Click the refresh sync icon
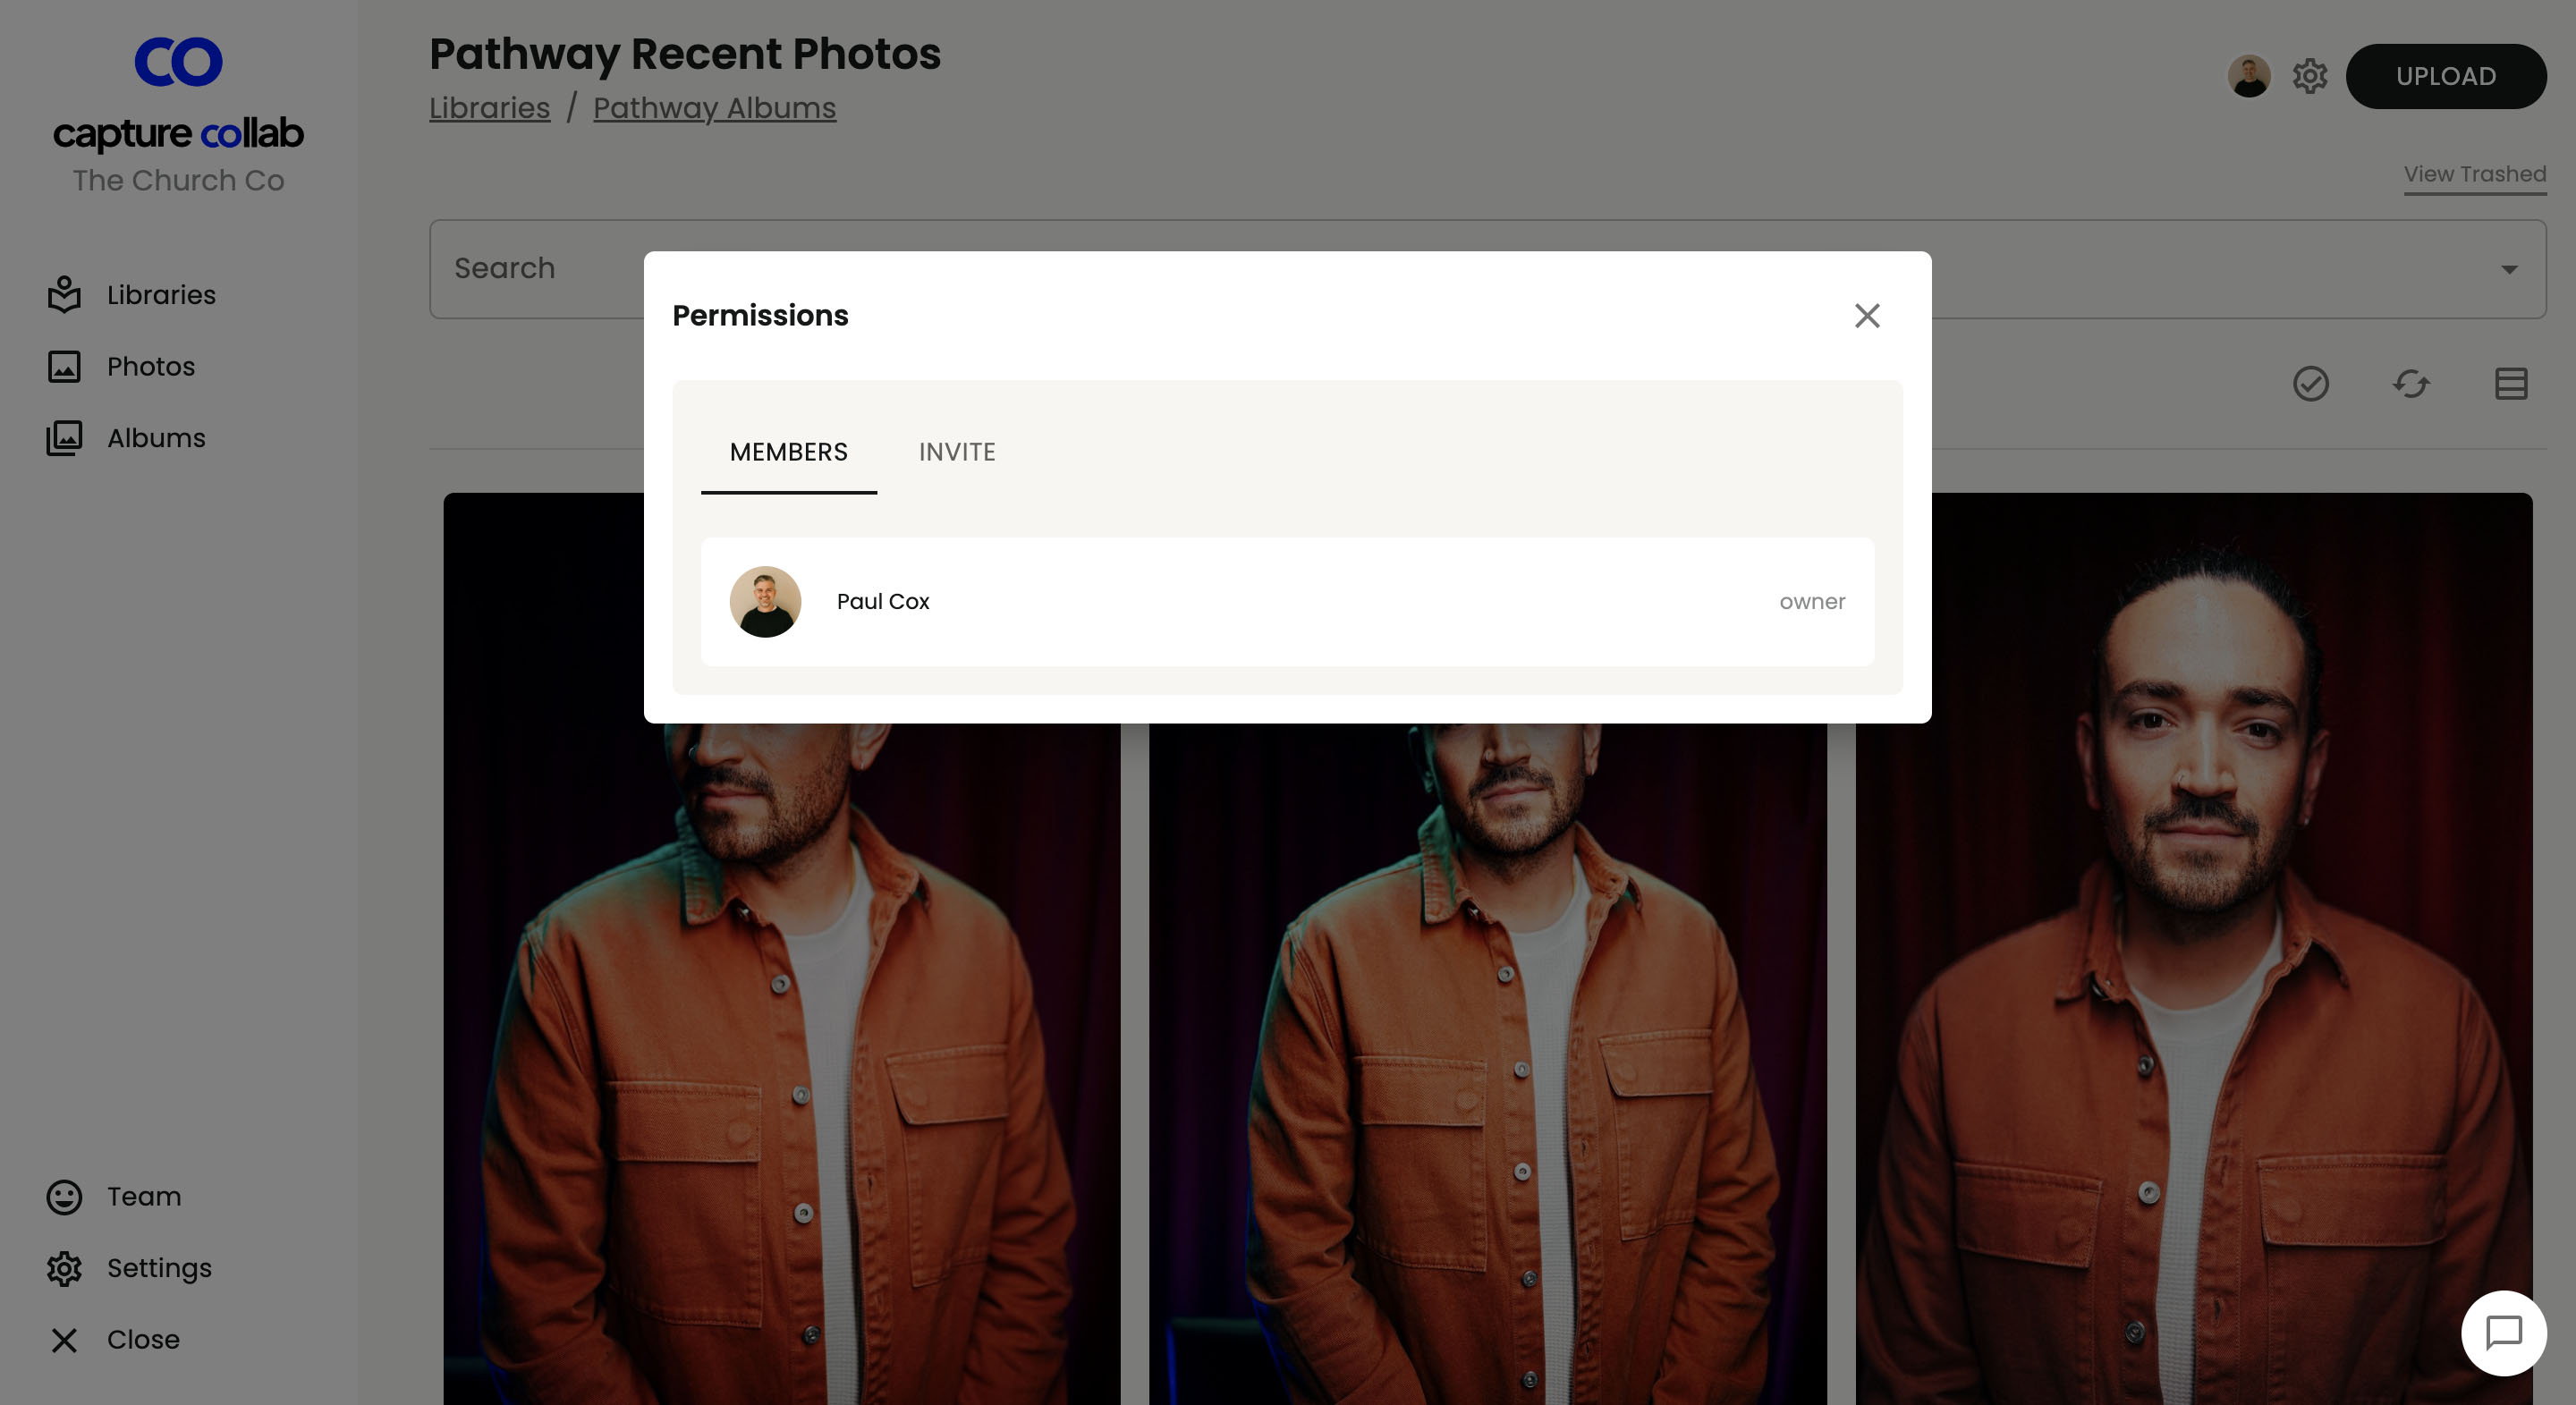The width and height of the screenshot is (2576, 1405). tap(2410, 384)
